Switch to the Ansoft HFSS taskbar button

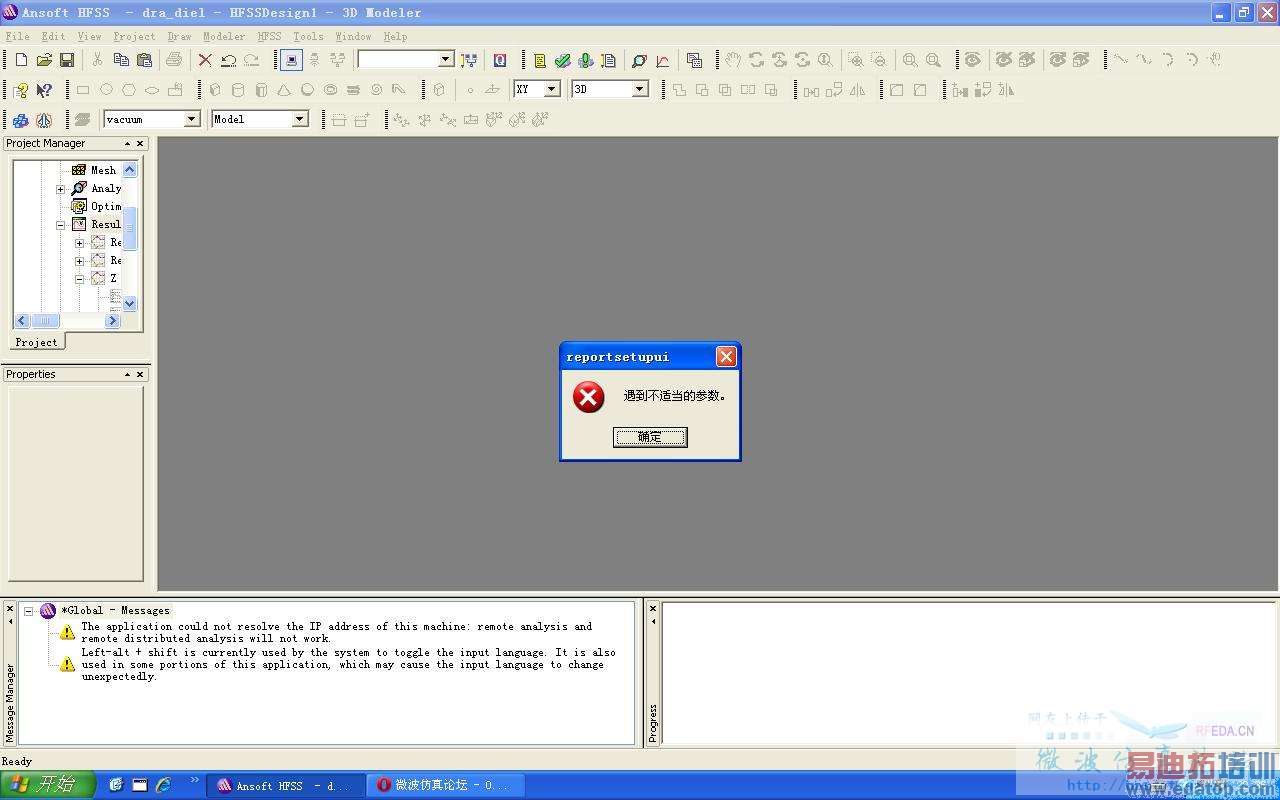tap(284, 785)
